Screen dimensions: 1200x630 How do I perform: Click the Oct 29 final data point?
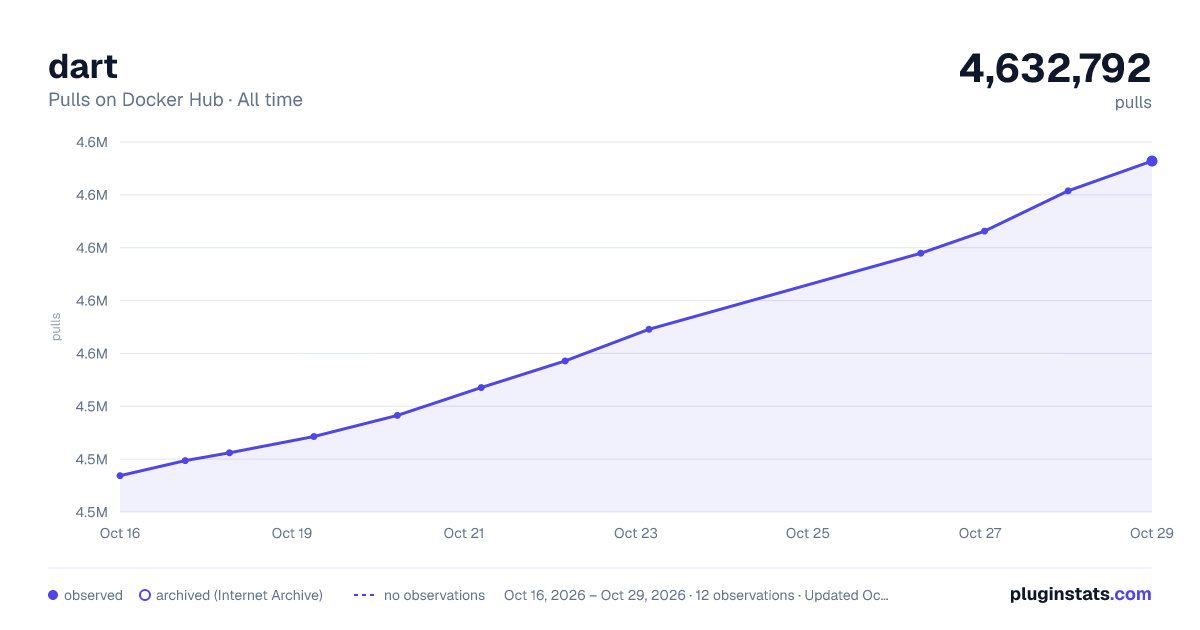click(1152, 161)
